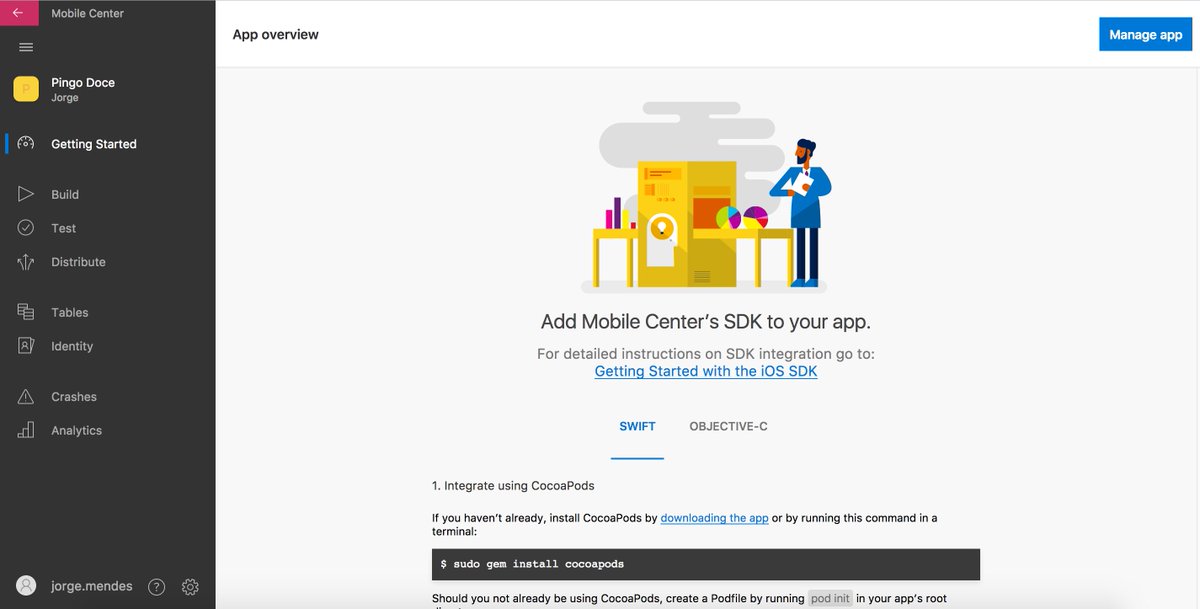Click the Tables icon in sidebar

click(x=26, y=312)
